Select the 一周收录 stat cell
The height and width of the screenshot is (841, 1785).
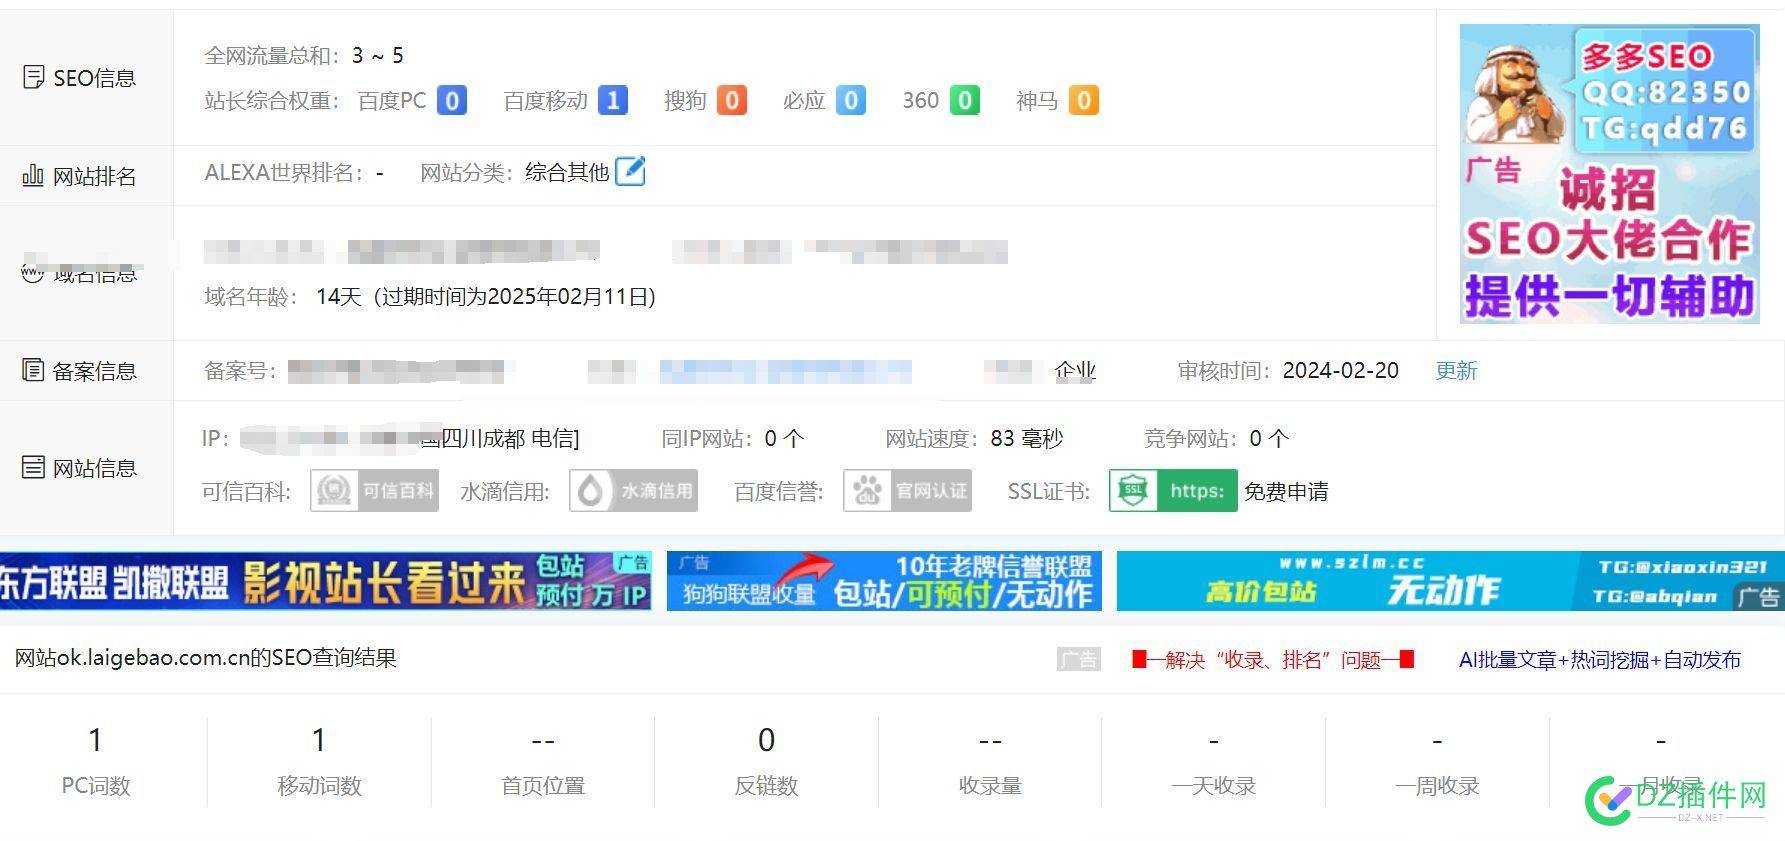tap(1437, 761)
